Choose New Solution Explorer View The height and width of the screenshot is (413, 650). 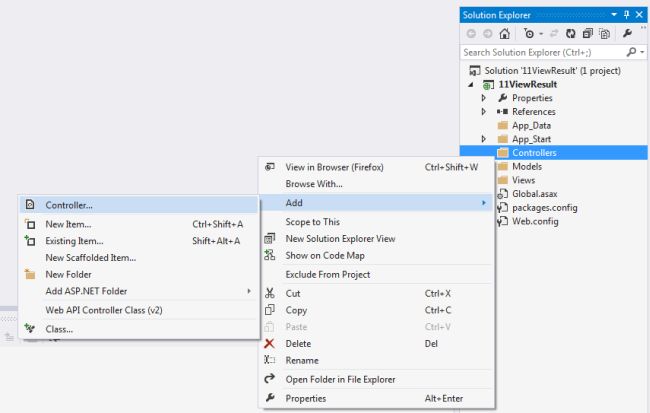tap(376, 239)
